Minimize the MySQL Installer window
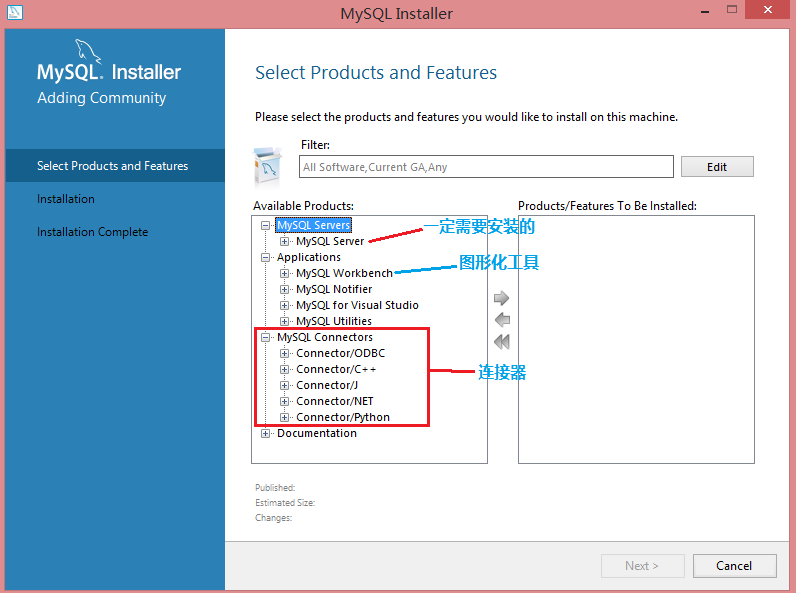The height and width of the screenshot is (593, 796). 705,11
